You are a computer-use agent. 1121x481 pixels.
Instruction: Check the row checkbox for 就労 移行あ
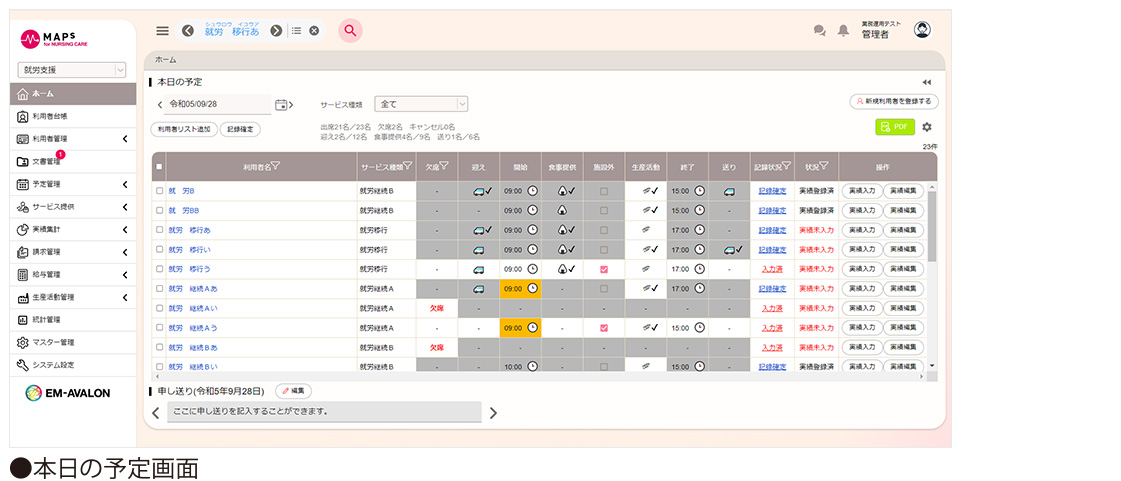click(159, 230)
